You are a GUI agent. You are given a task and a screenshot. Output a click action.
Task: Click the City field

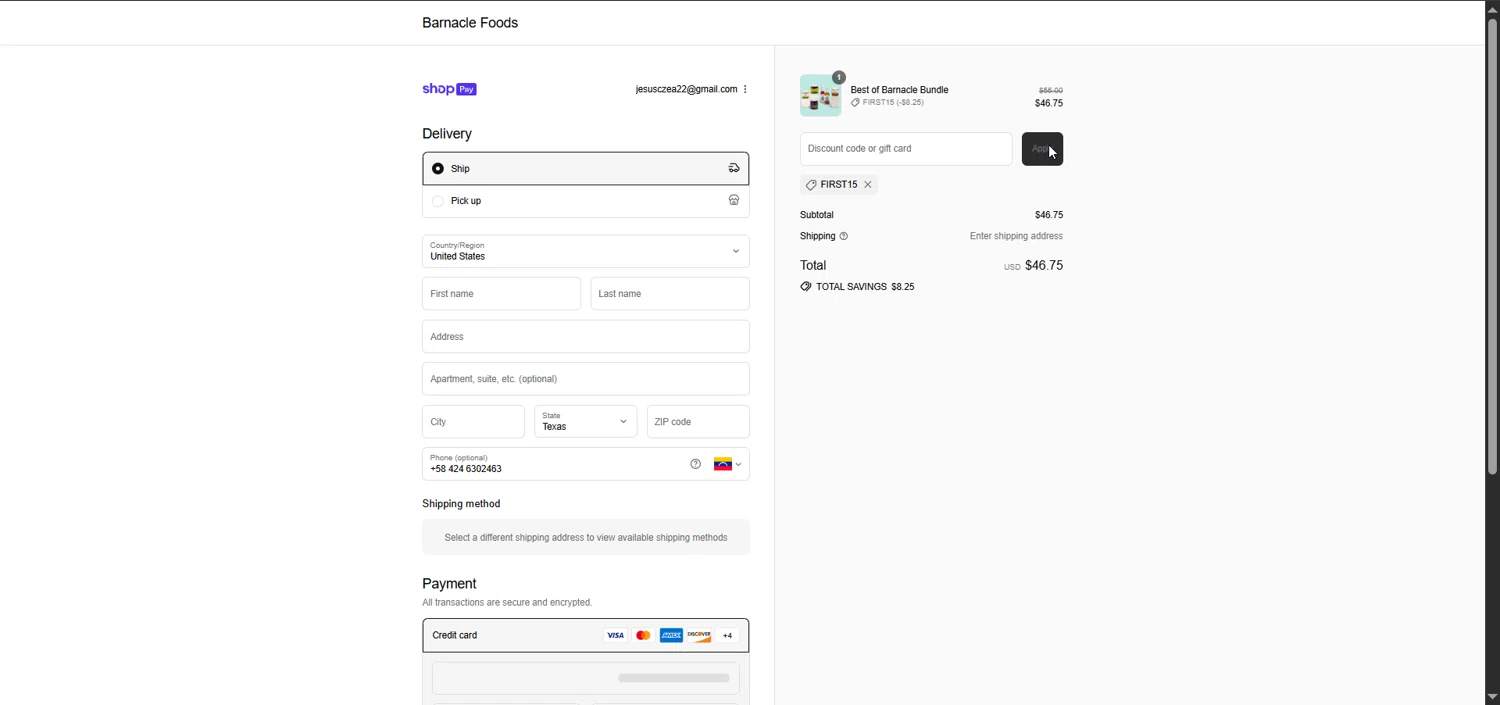(473, 421)
